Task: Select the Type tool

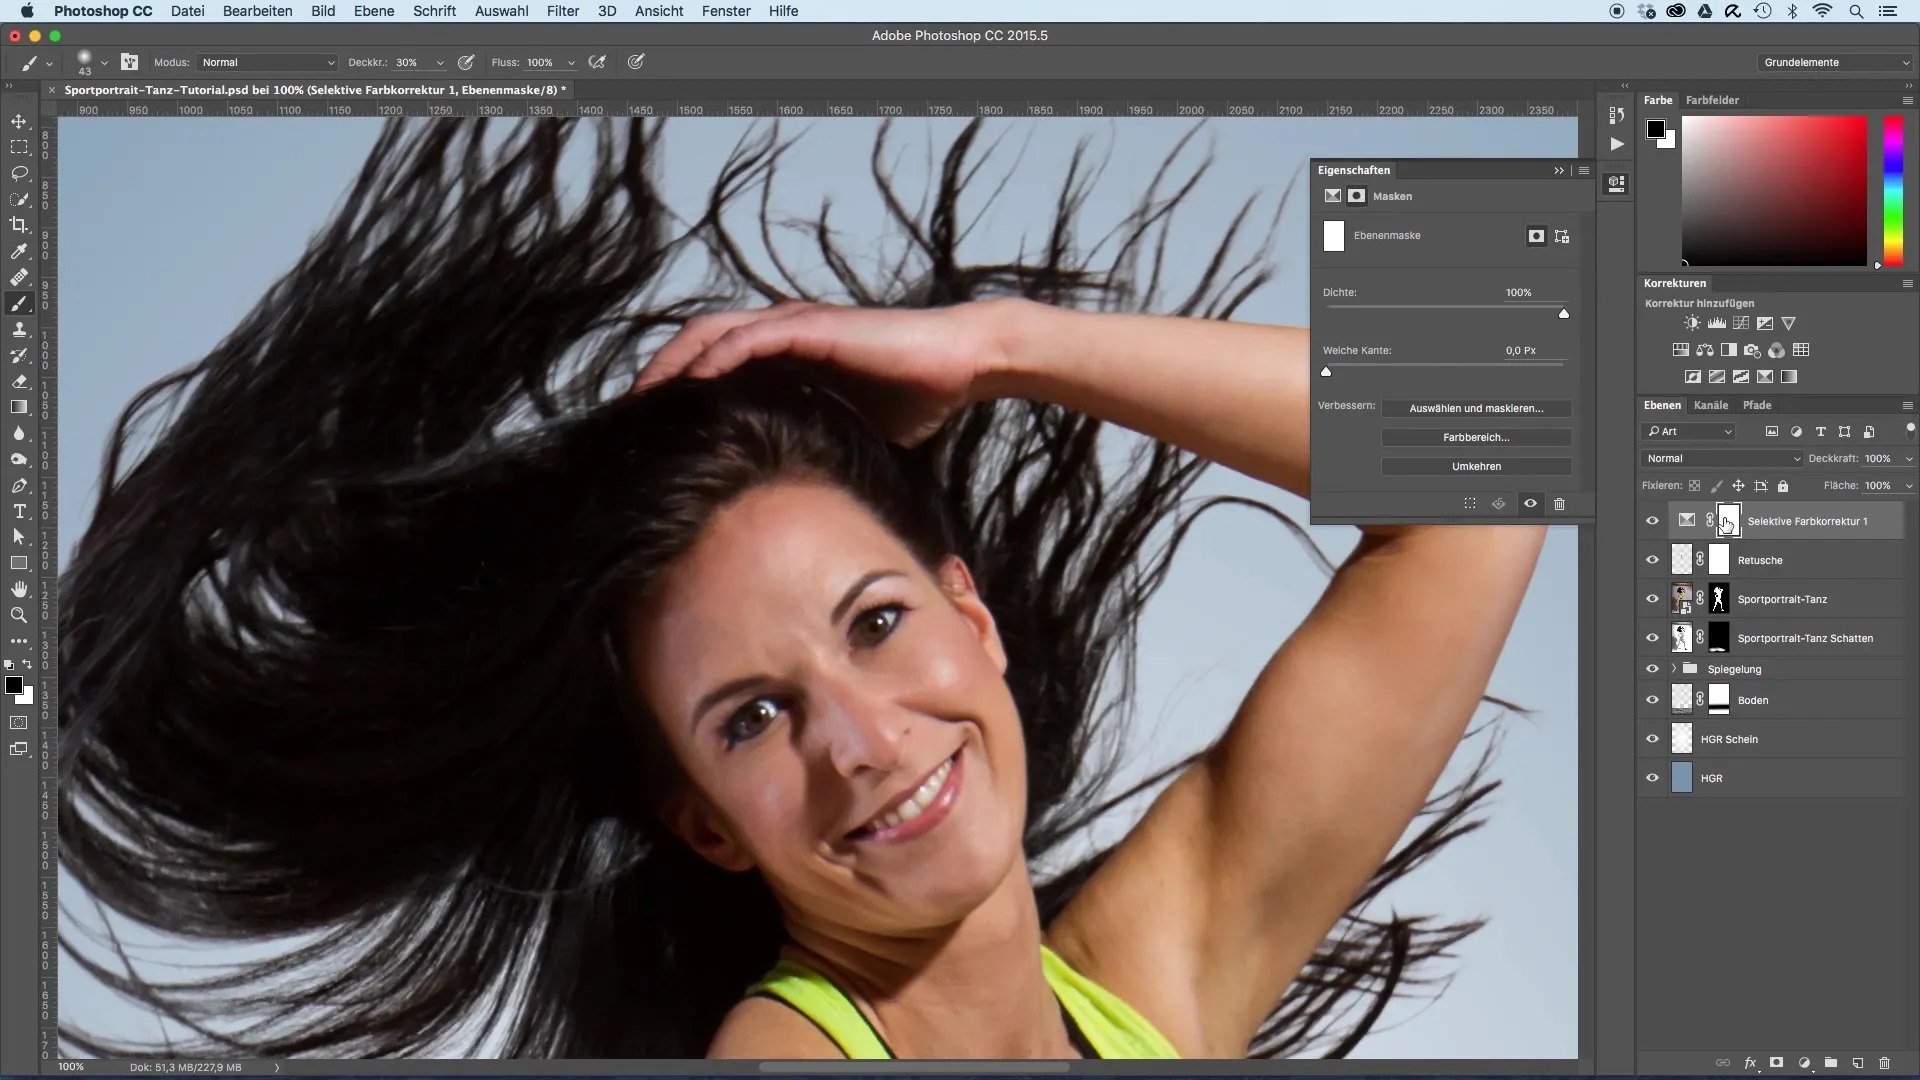Action: pos(19,511)
